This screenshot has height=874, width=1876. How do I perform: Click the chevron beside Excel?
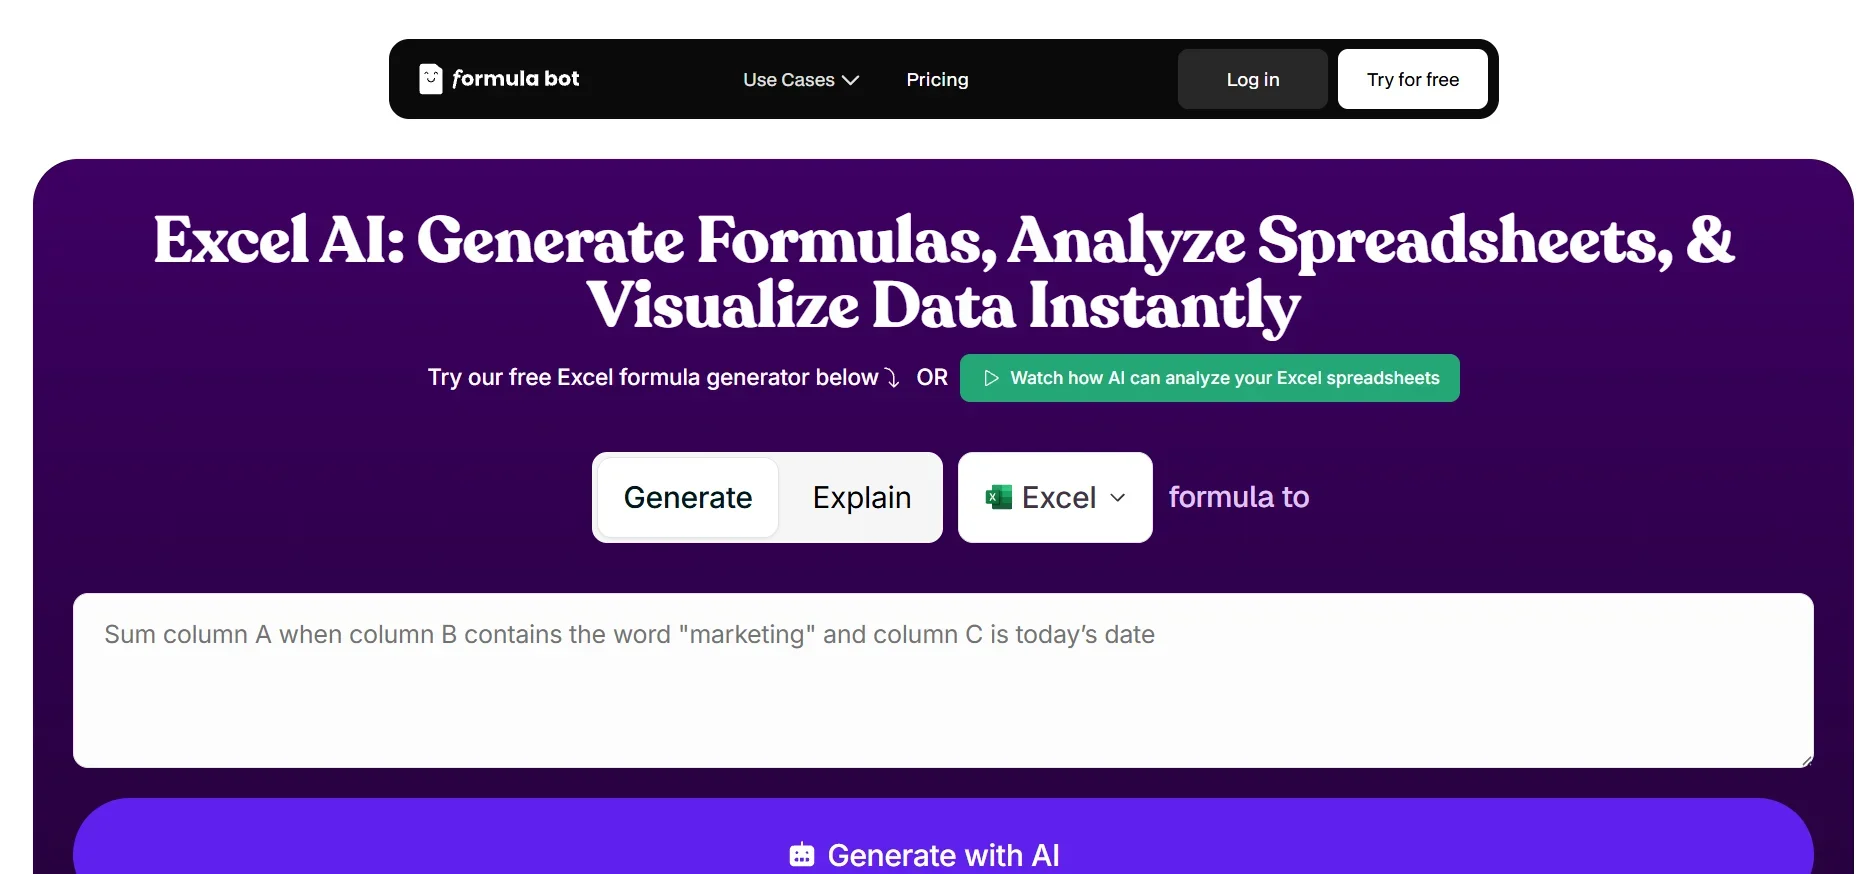[1119, 497]
